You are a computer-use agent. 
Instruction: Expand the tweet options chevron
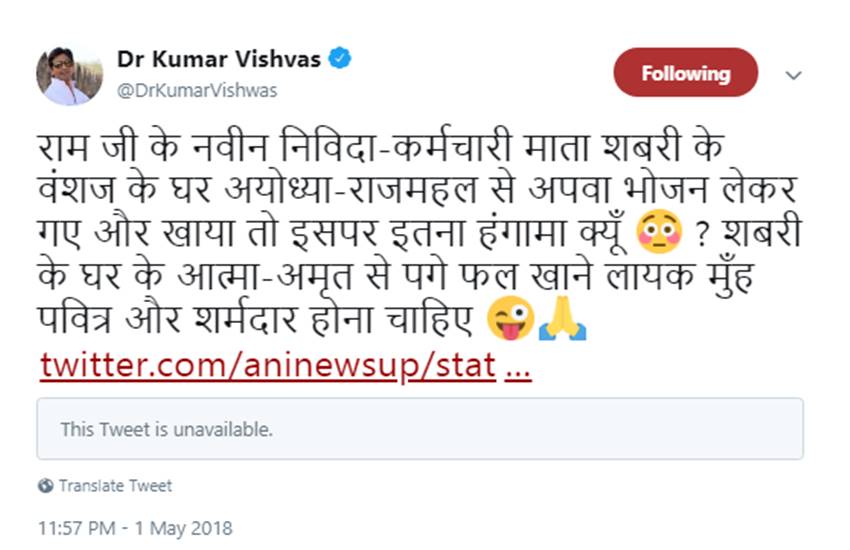(793, 75)
